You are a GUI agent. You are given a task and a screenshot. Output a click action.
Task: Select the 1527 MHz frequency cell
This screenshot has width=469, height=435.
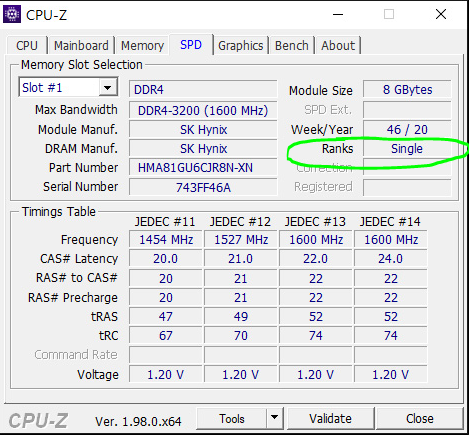(241, 240)
